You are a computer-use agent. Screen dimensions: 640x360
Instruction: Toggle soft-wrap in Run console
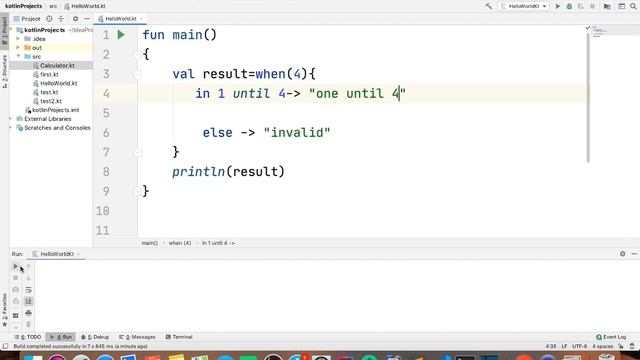tap(28, 290)
